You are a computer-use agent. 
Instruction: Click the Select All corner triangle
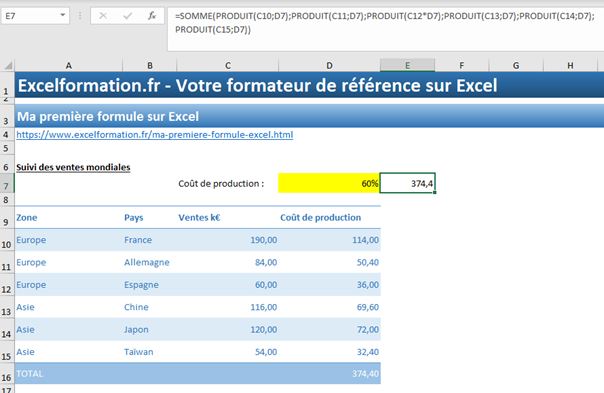8,66
